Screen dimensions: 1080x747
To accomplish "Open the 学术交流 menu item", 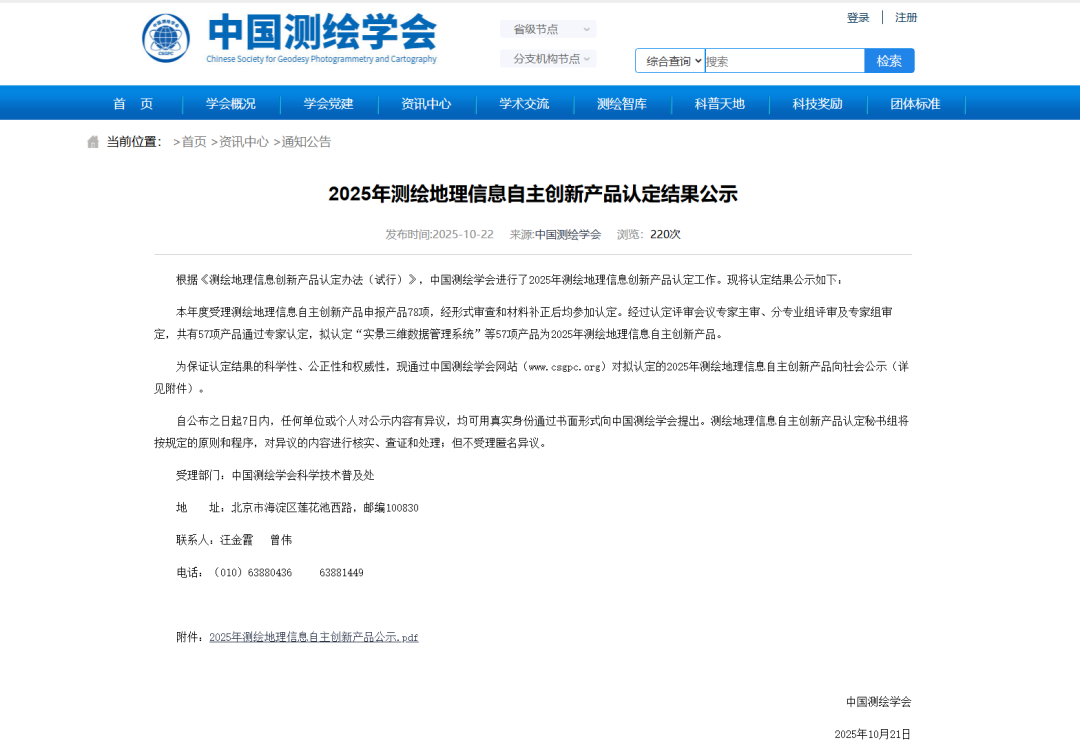I will 524,104.
